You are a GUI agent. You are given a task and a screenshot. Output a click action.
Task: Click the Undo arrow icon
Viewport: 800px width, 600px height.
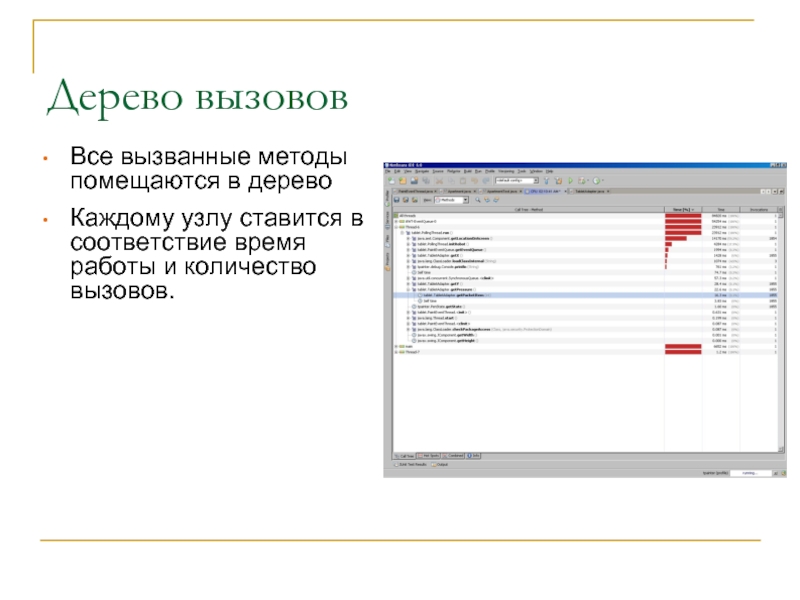pyautogui.click(x=474, y=181)
